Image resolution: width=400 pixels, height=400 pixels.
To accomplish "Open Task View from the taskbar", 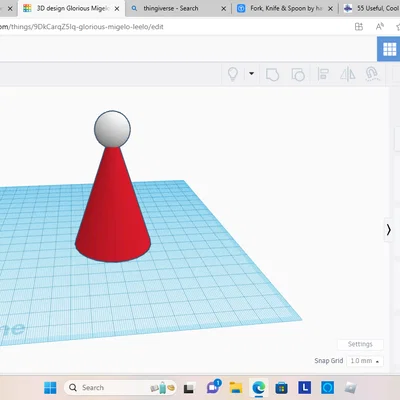I will tap(189, 388).
